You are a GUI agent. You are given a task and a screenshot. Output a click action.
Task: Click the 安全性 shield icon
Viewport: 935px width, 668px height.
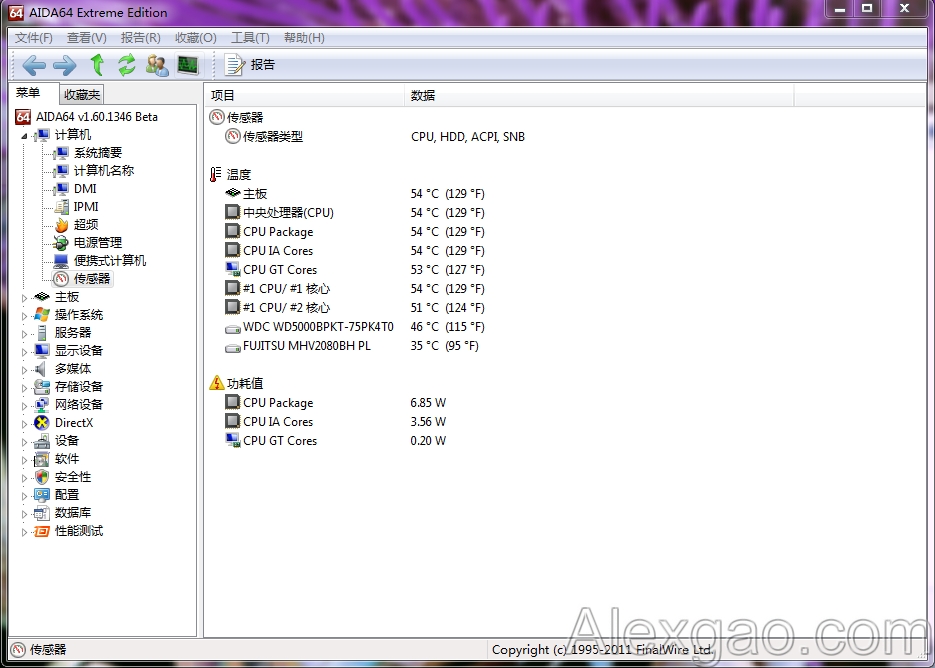[42, 477]
